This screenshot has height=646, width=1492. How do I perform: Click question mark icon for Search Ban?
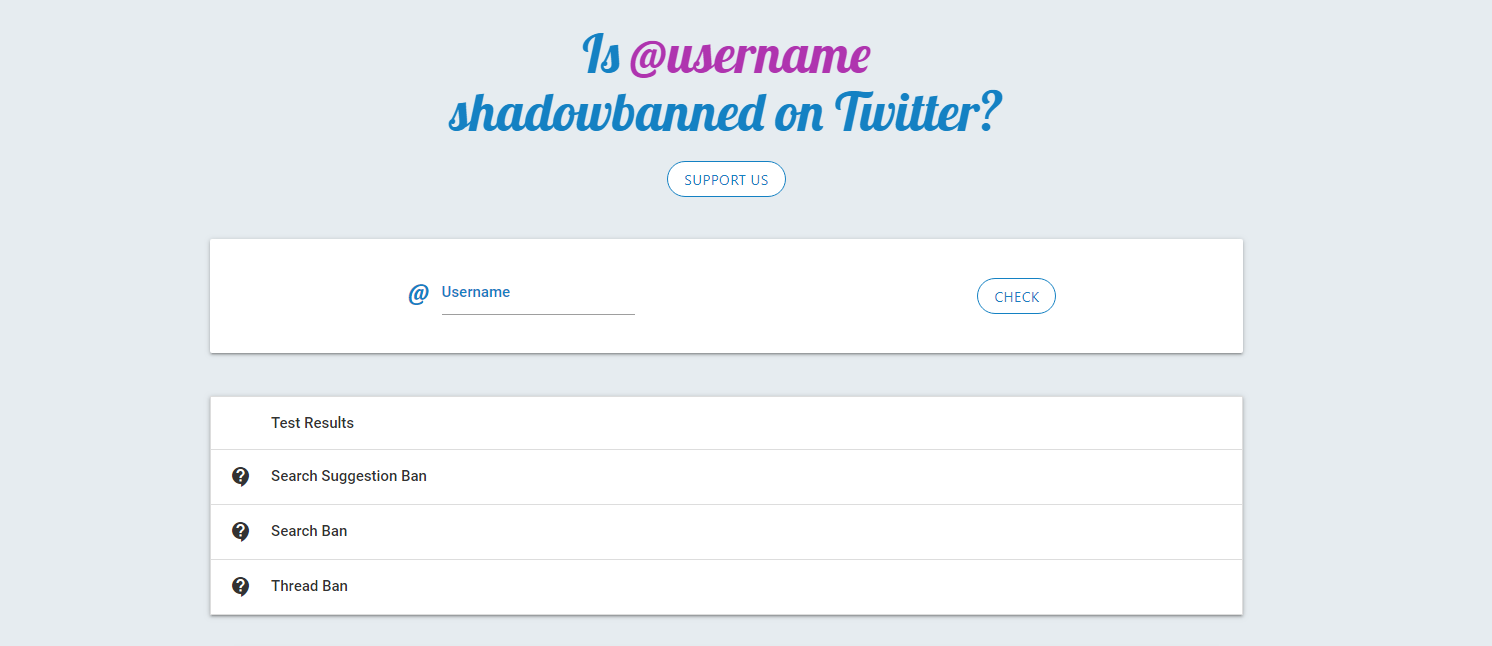pyautogui.click(x=240, y=531)
